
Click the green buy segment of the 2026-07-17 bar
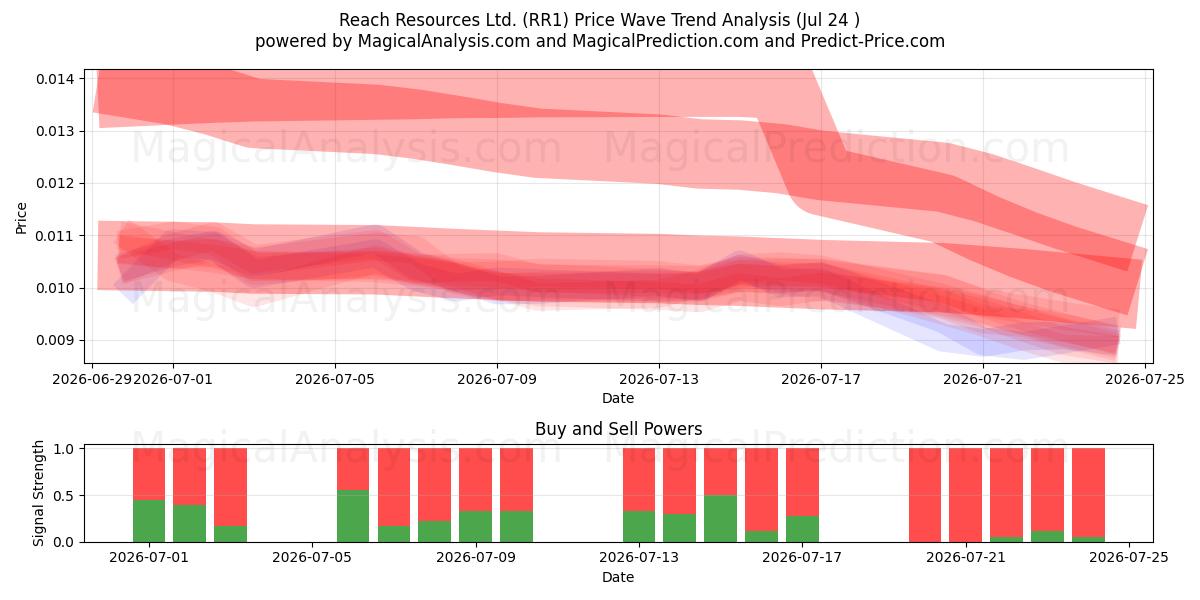[802, 529]
